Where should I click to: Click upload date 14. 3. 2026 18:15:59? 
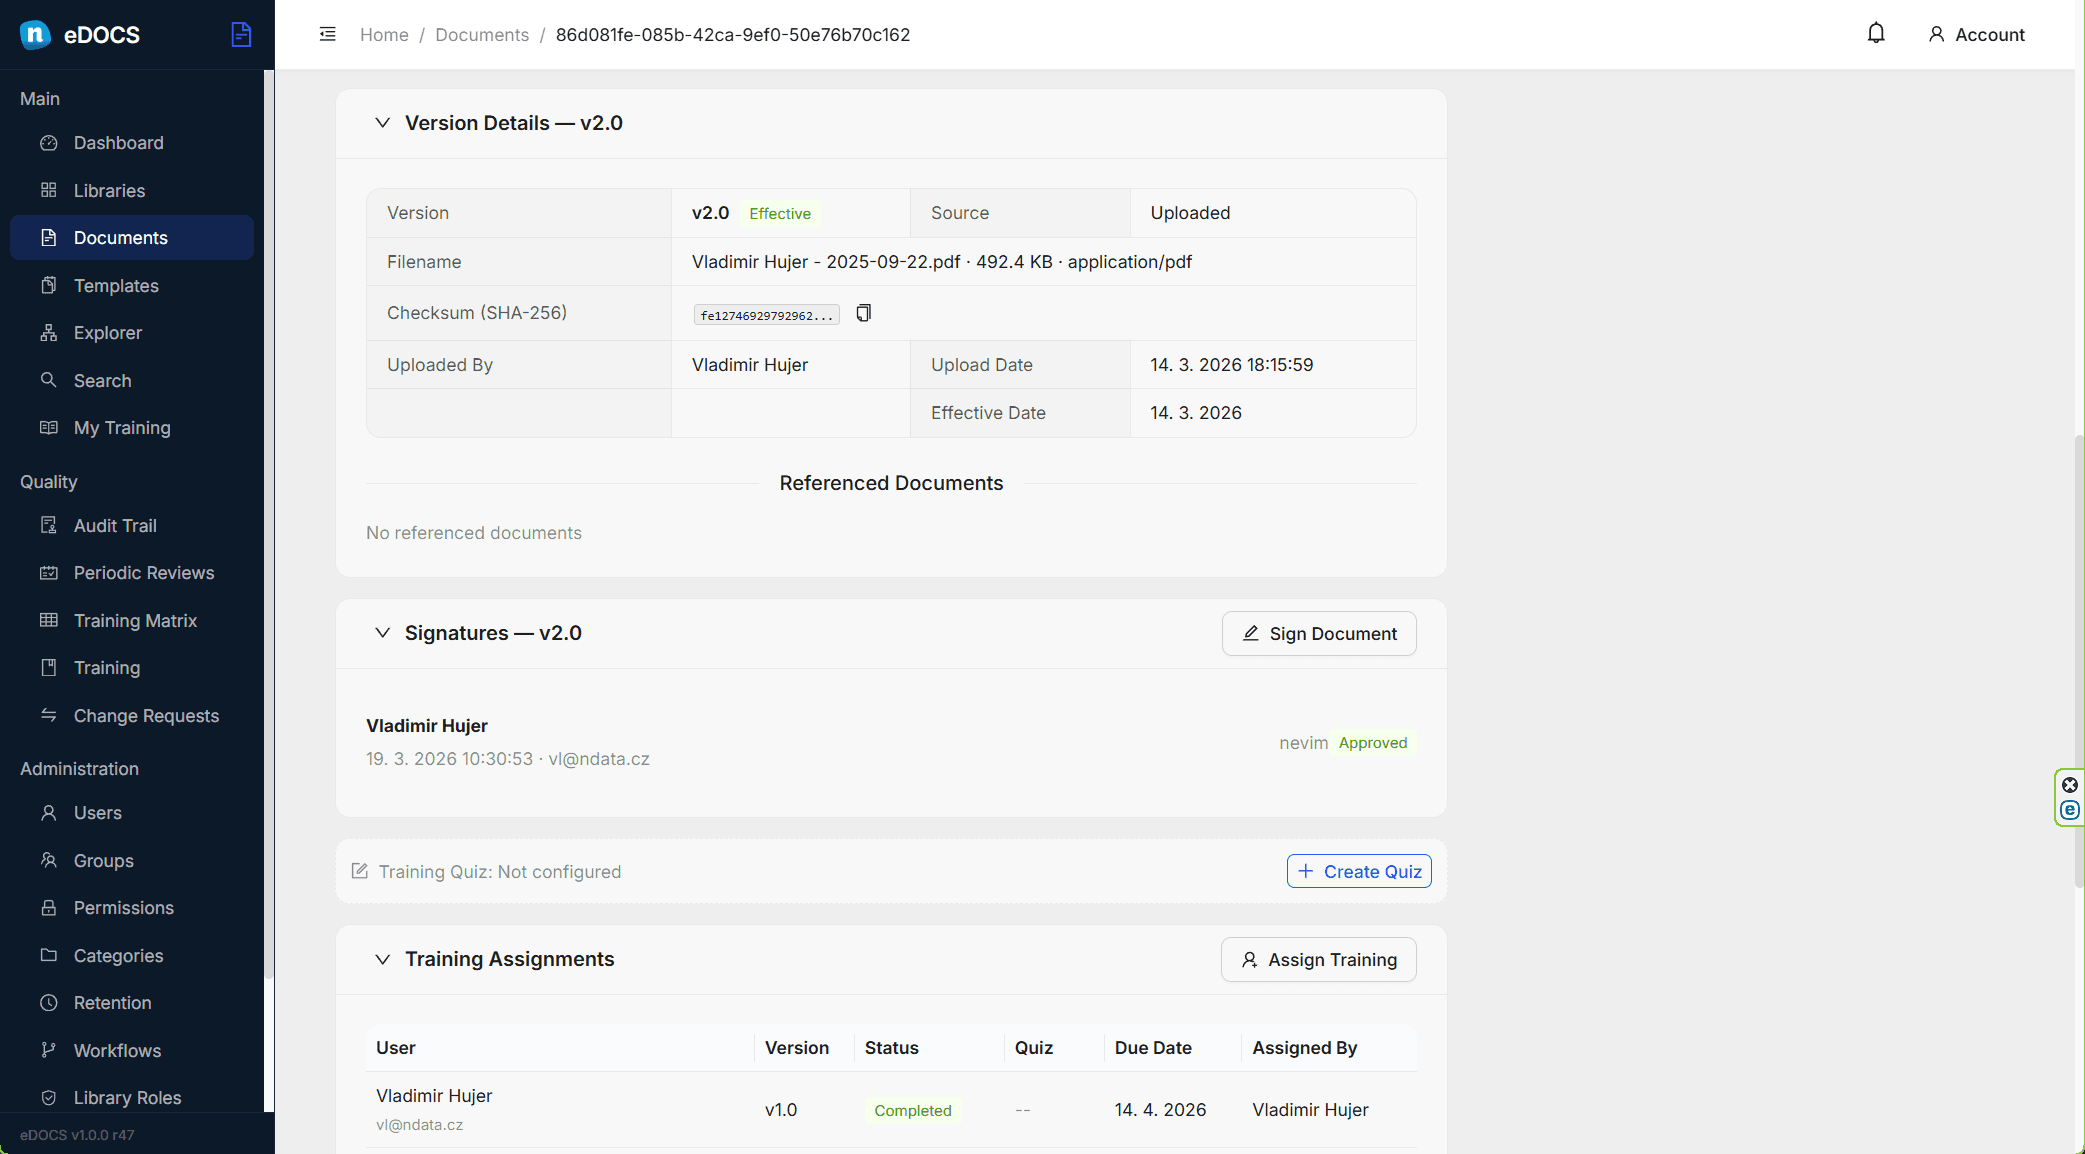(x=1232, y=365)
